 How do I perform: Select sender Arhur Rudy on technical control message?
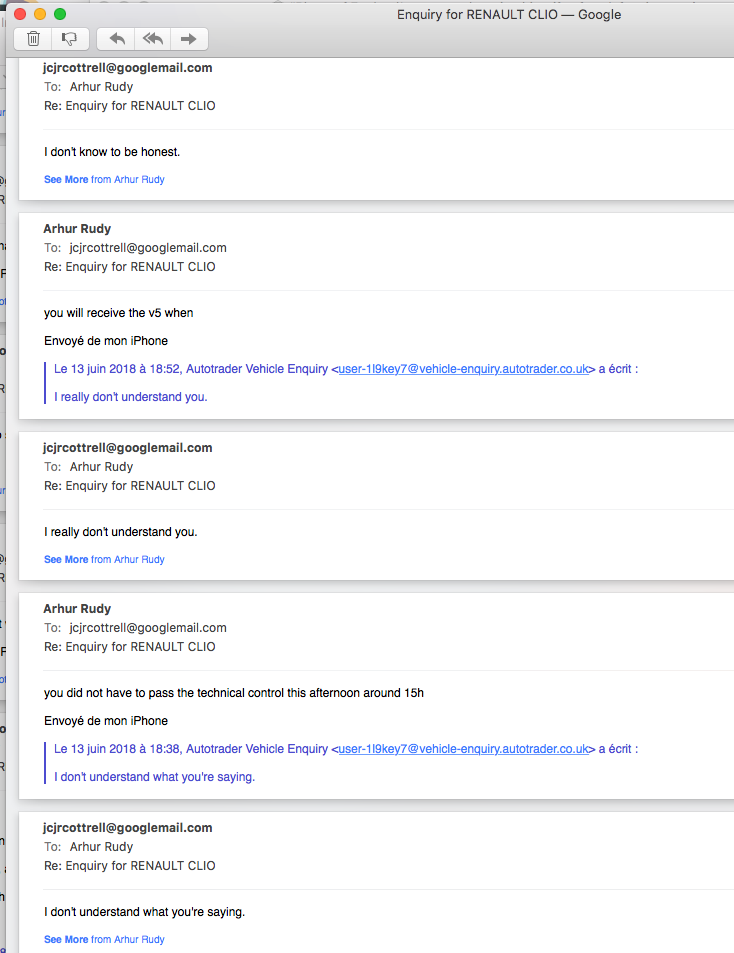point(77,609)
